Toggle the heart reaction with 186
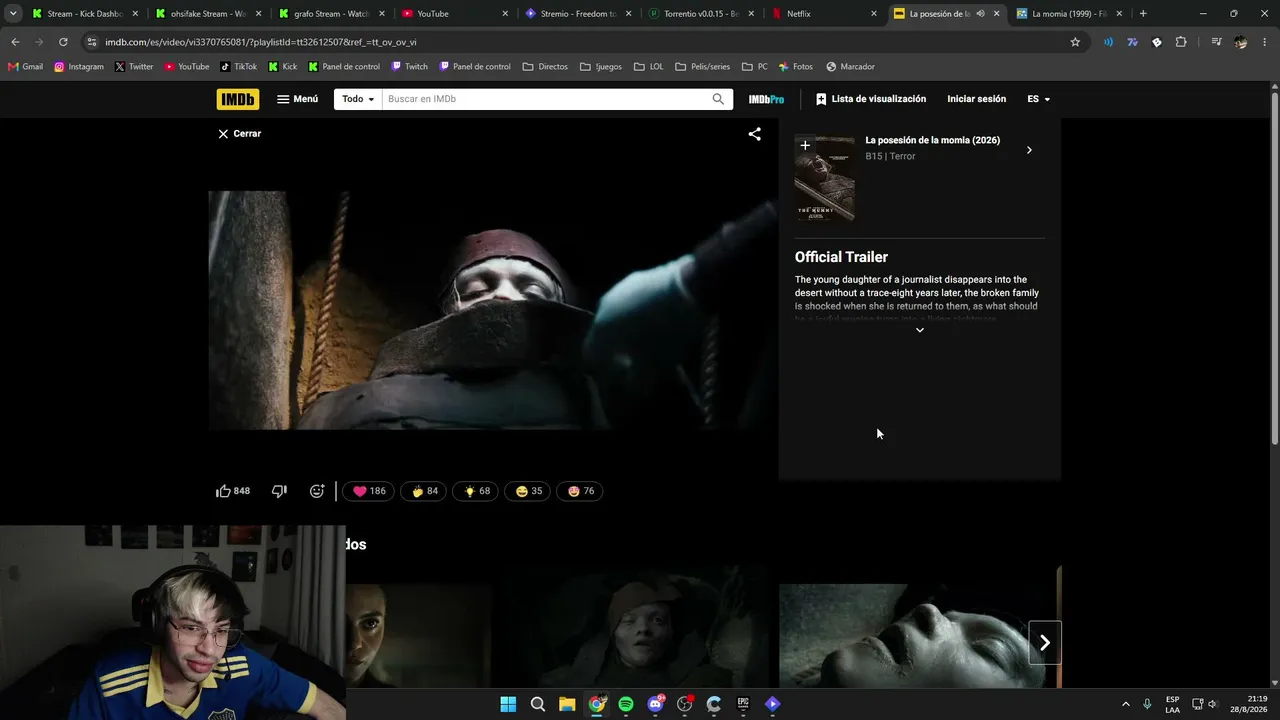Viewport: 1280px width, 720px height. (369, 491)
